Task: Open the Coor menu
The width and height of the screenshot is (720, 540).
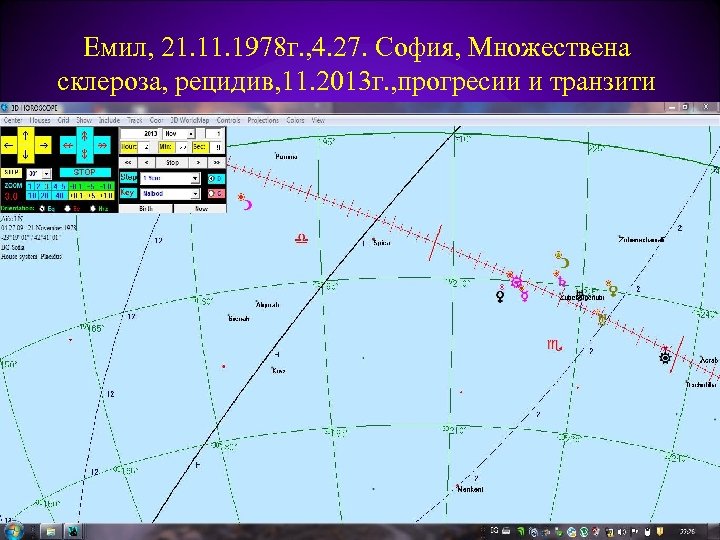Action: [156, 120]
